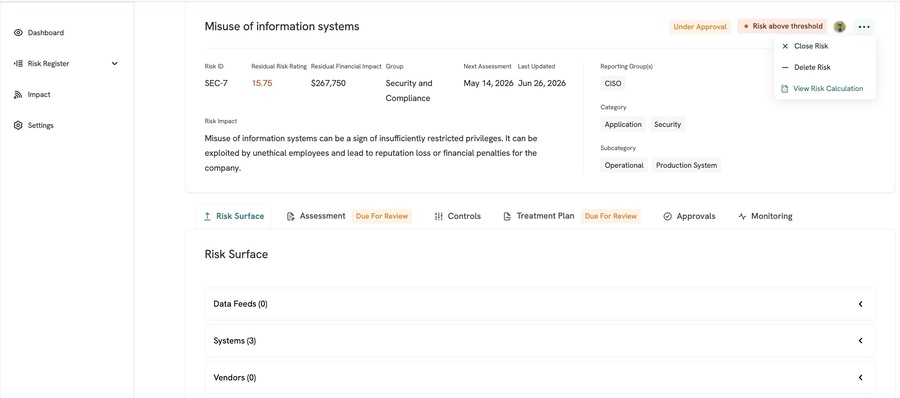Expand the Data Feeds (0) section chevron

tap(860, 304)
